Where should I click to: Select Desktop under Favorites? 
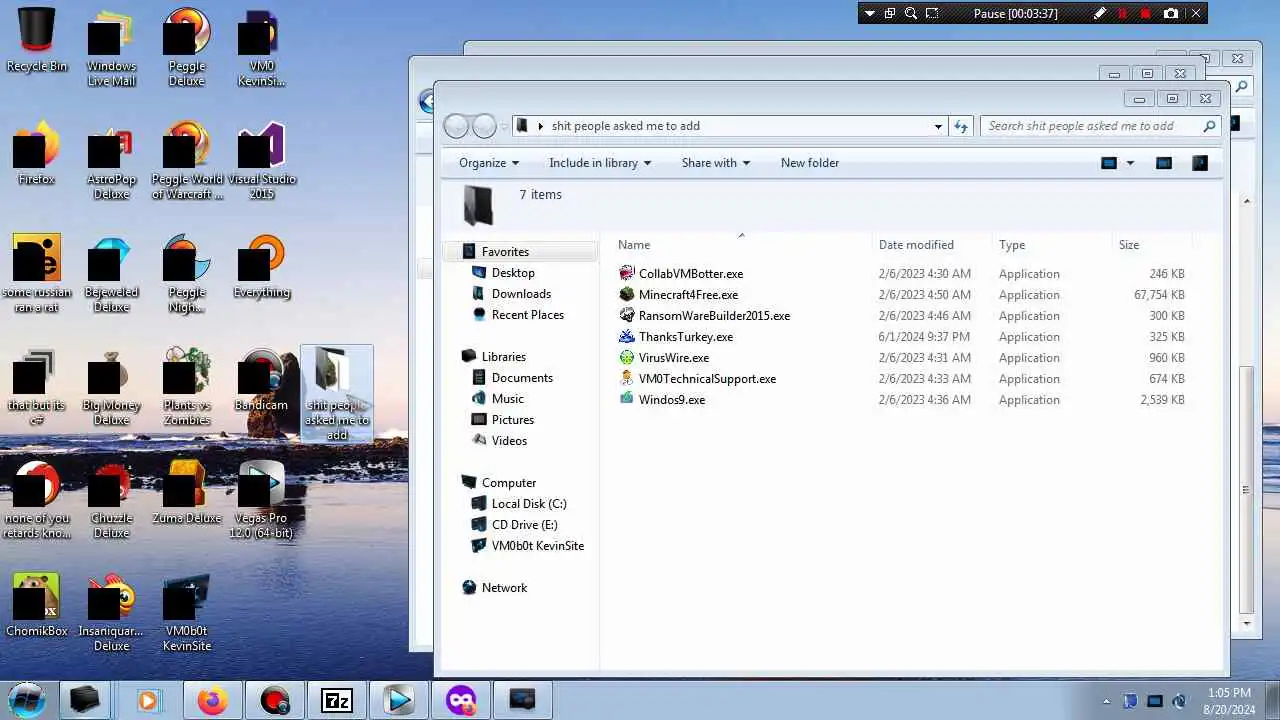[x=502, y=273]
